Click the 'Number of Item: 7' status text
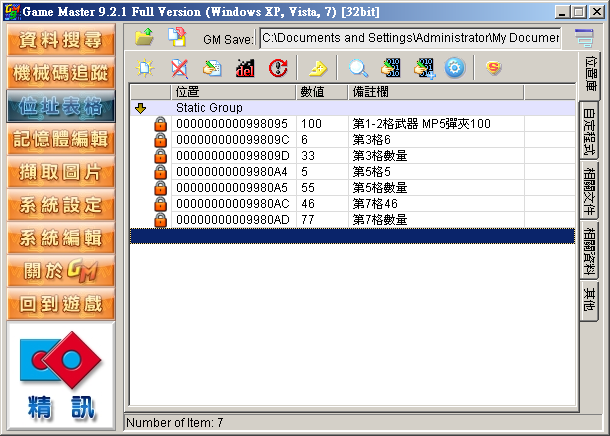This screenshot has width=610, height=436. tap(175, 423)
